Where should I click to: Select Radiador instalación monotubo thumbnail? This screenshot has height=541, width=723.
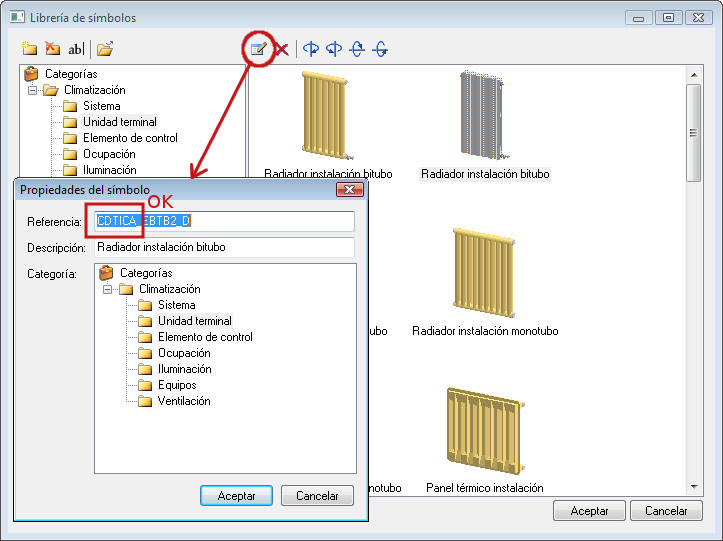click(x=484, y=273)
